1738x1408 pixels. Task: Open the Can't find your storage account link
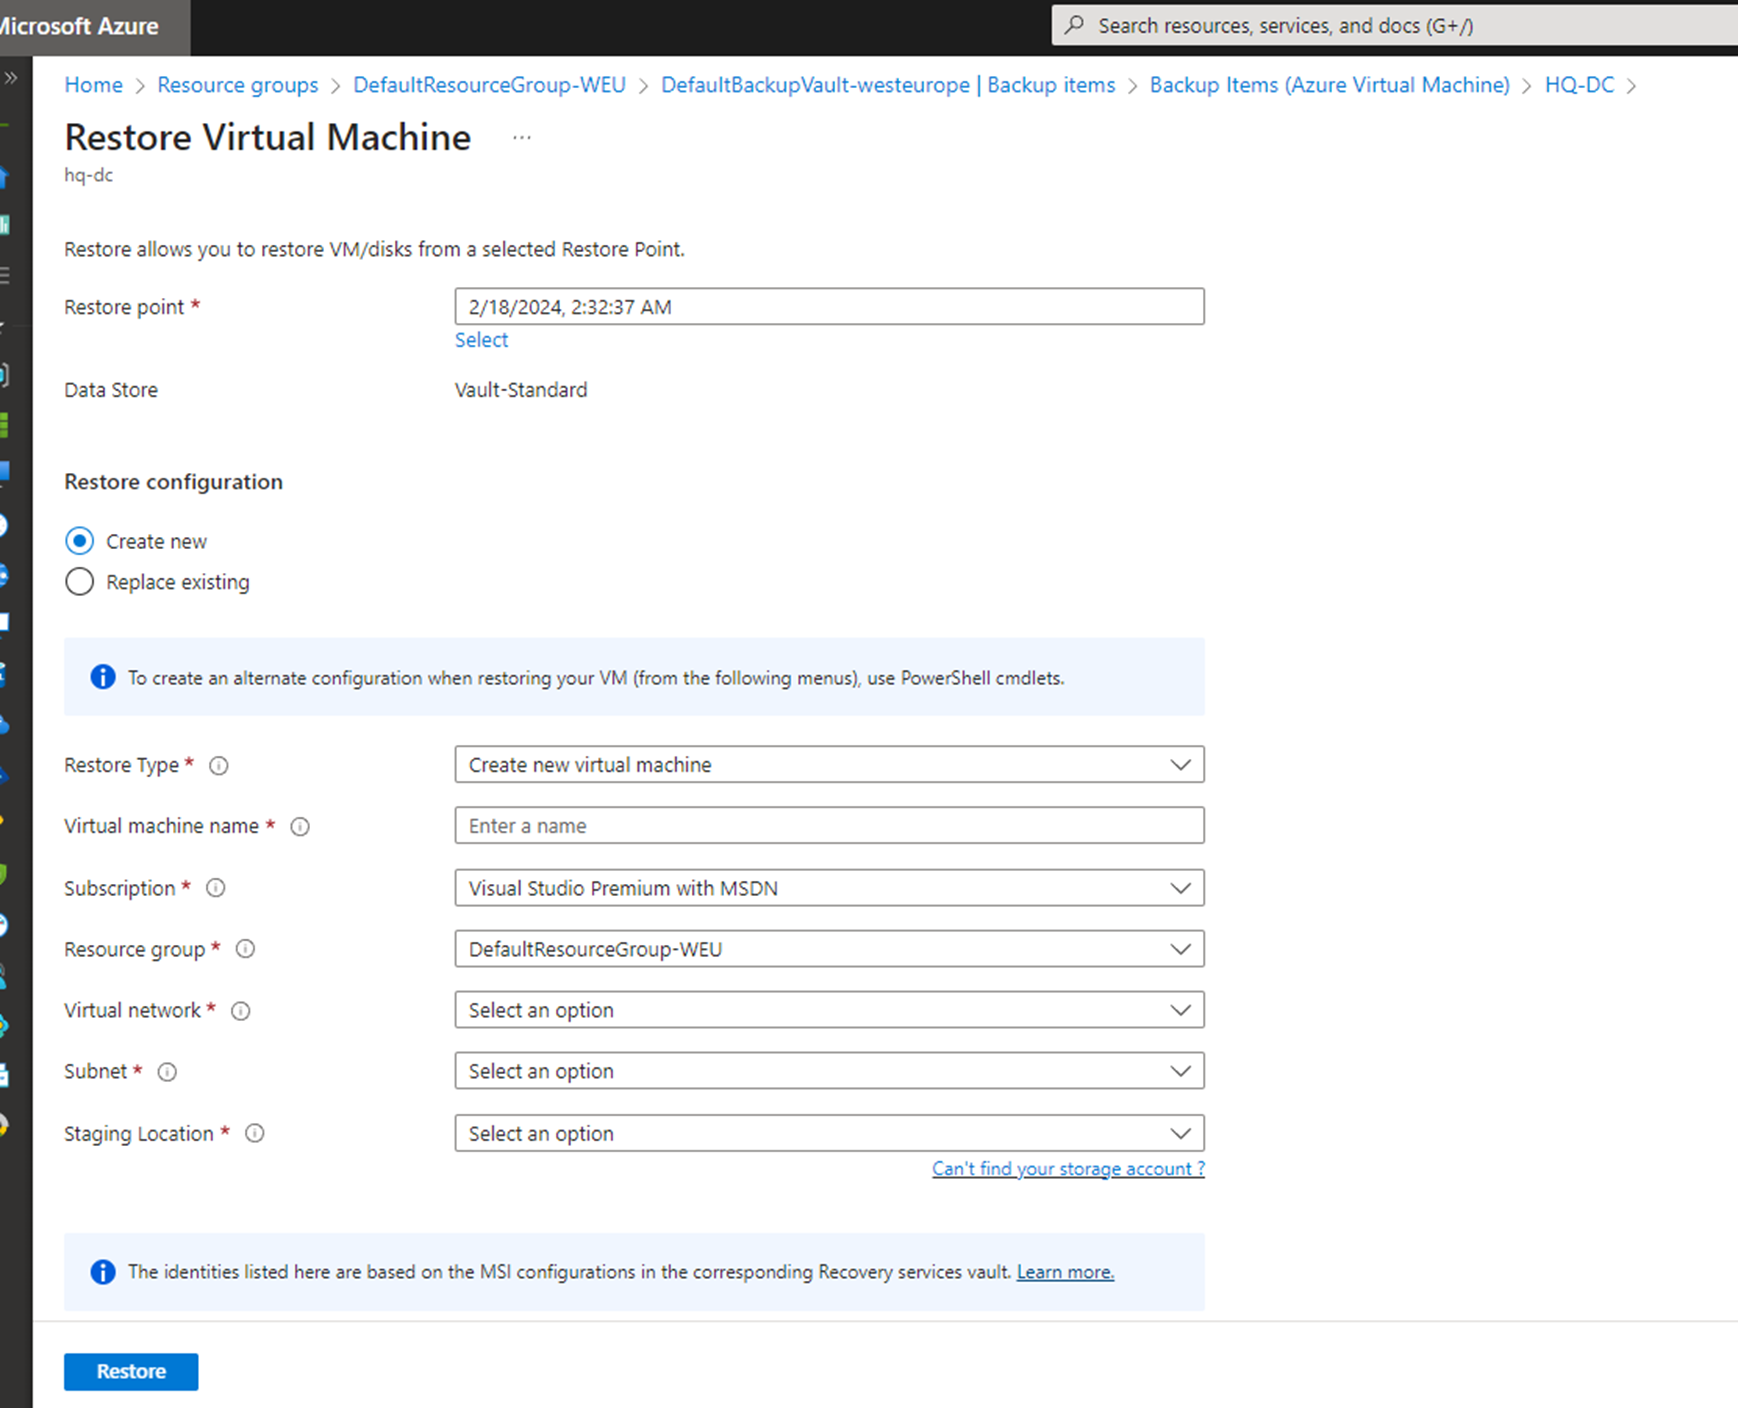(x=1067, y=1169)
